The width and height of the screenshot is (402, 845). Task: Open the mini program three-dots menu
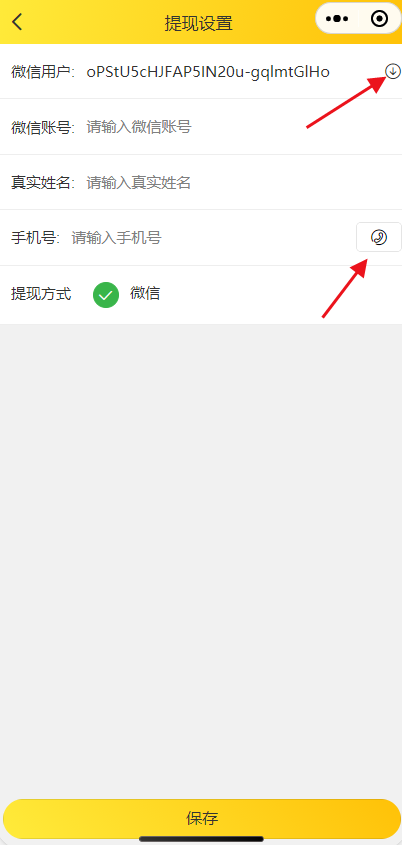pos(337,19)
